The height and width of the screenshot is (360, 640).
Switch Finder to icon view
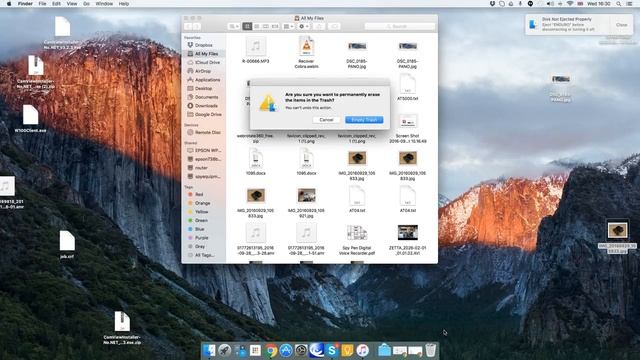(x=247, y=27)
